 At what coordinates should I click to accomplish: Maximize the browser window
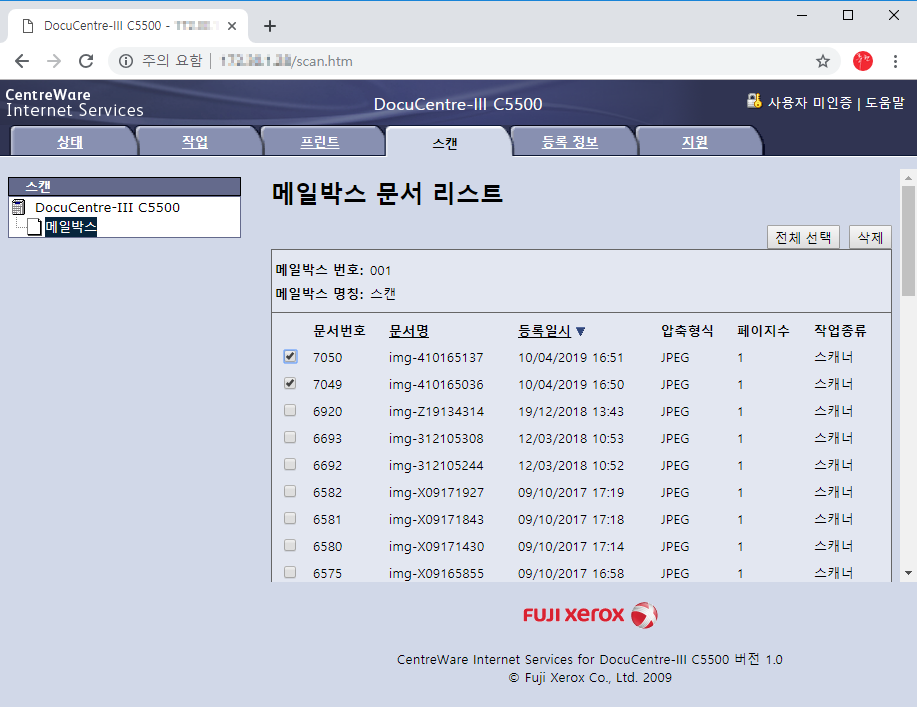pos(848,15)
